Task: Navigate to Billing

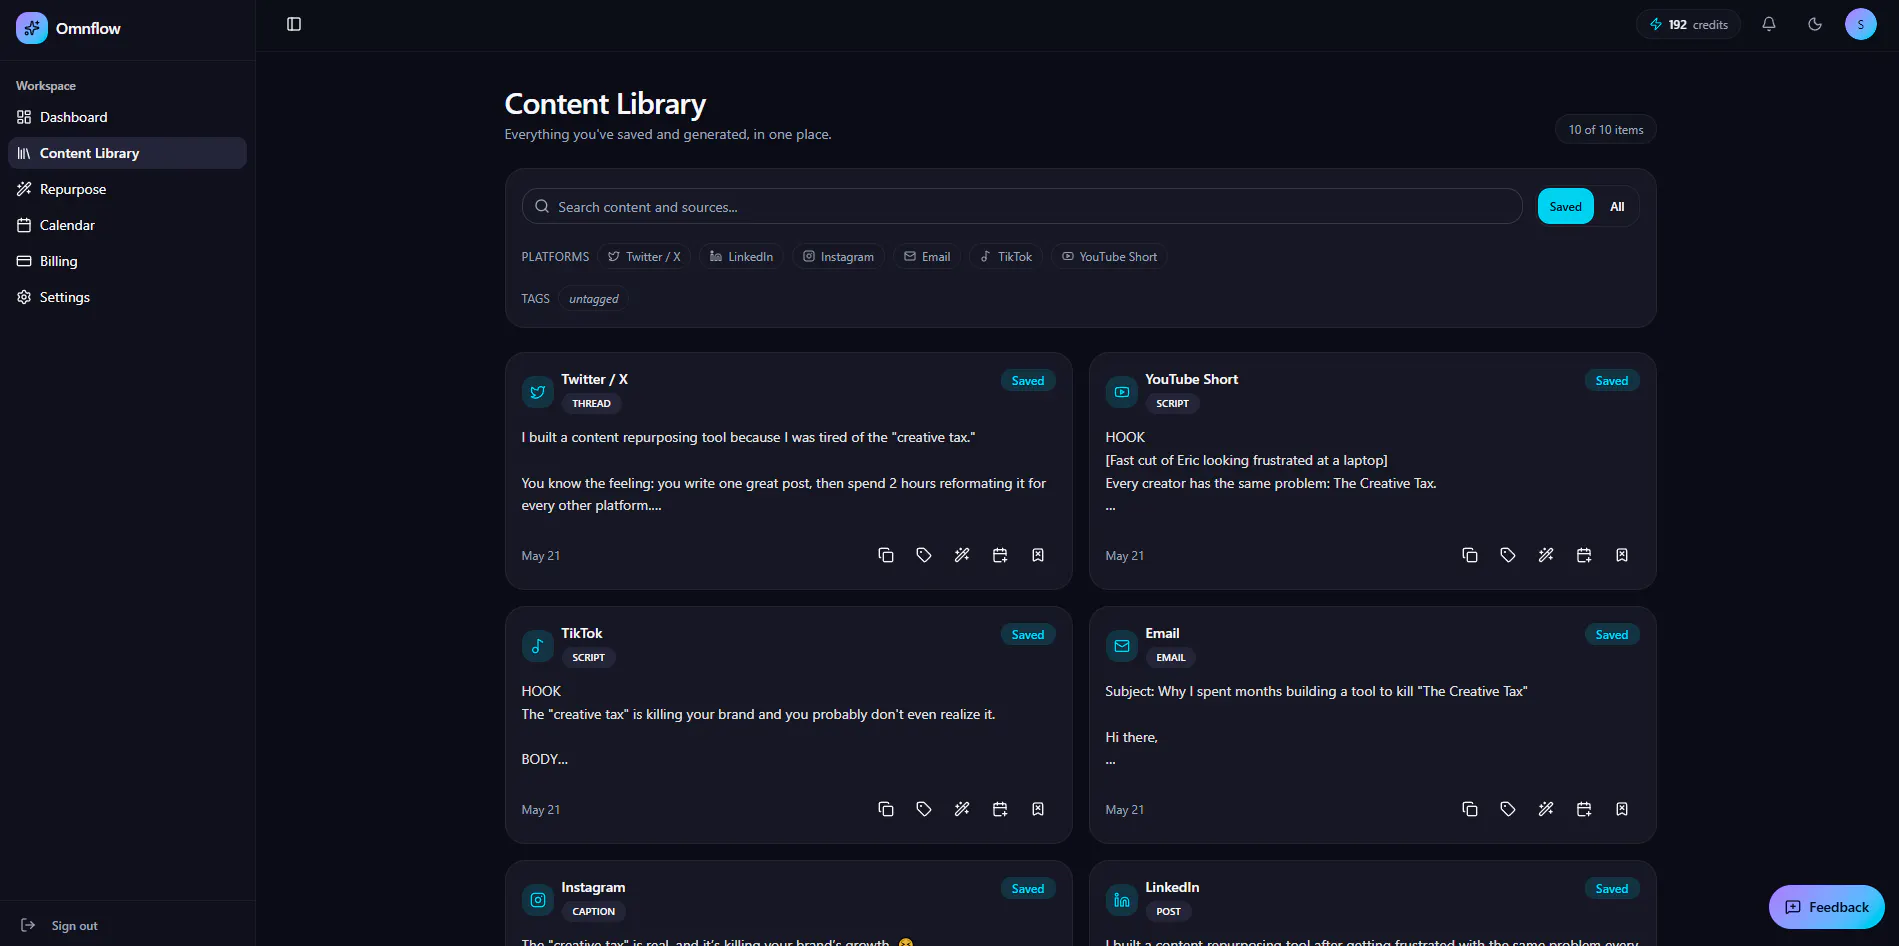Action: [x=127, y=261]
